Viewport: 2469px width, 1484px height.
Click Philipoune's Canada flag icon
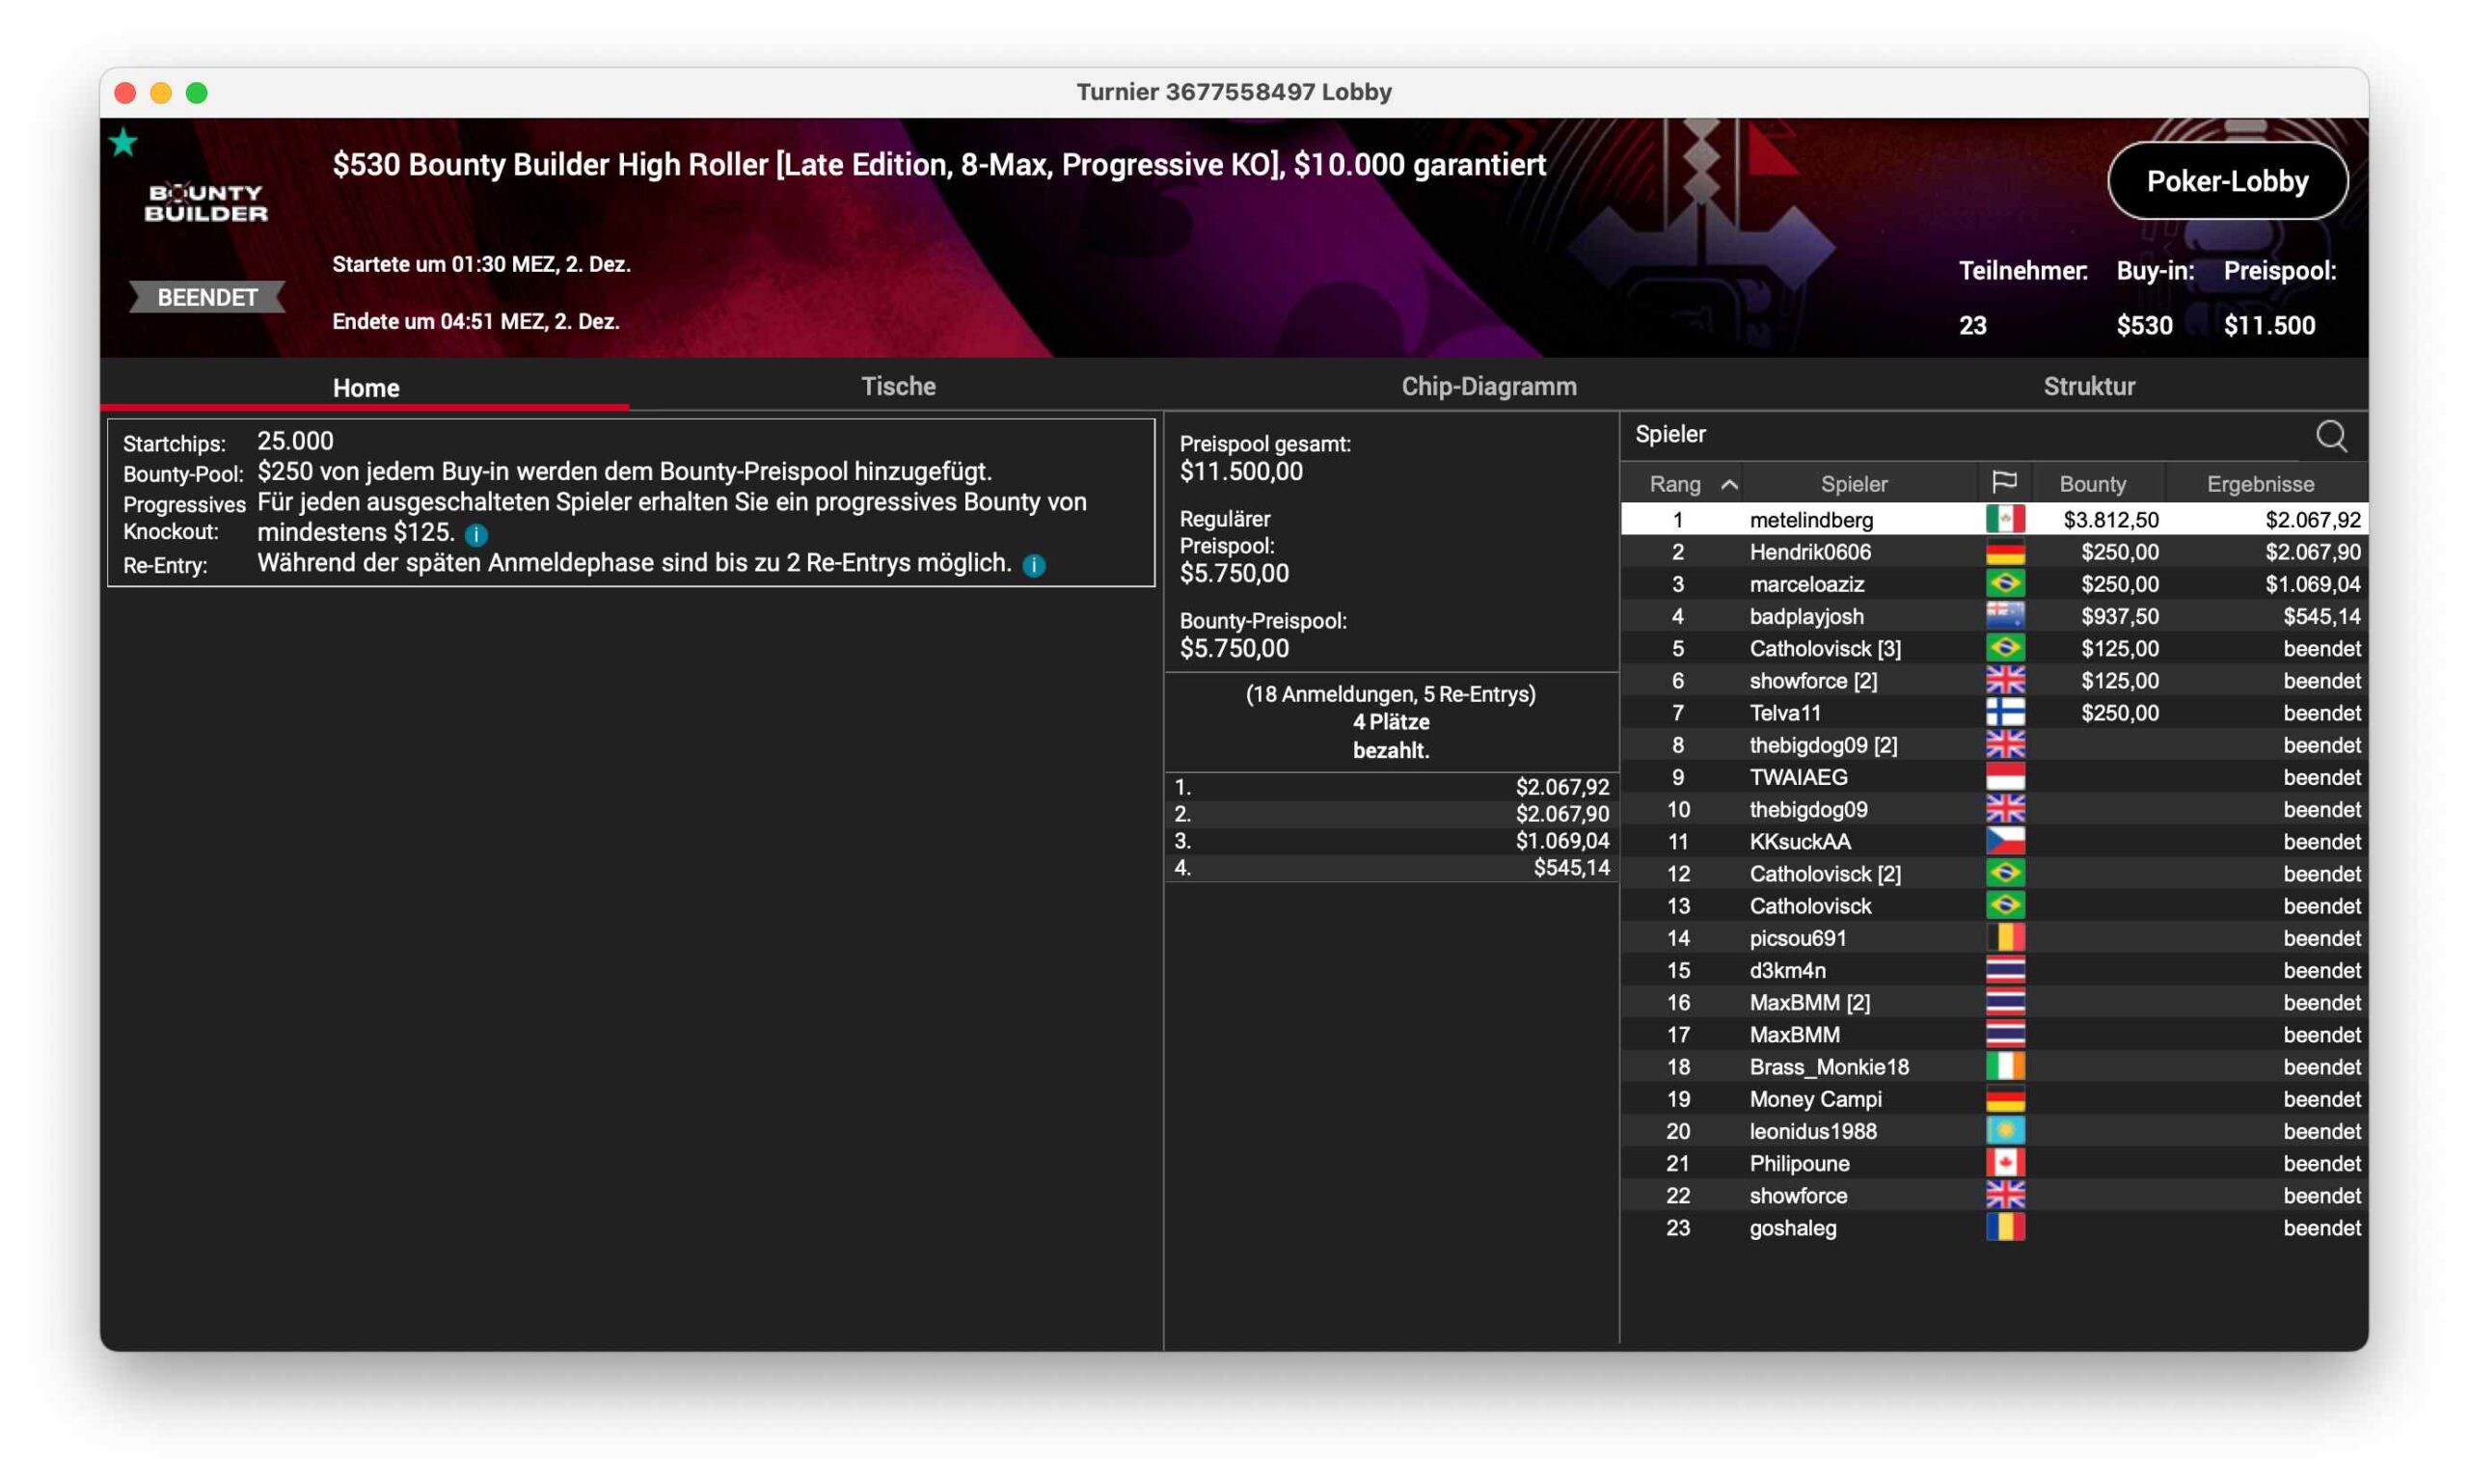pos(2003,1163)
